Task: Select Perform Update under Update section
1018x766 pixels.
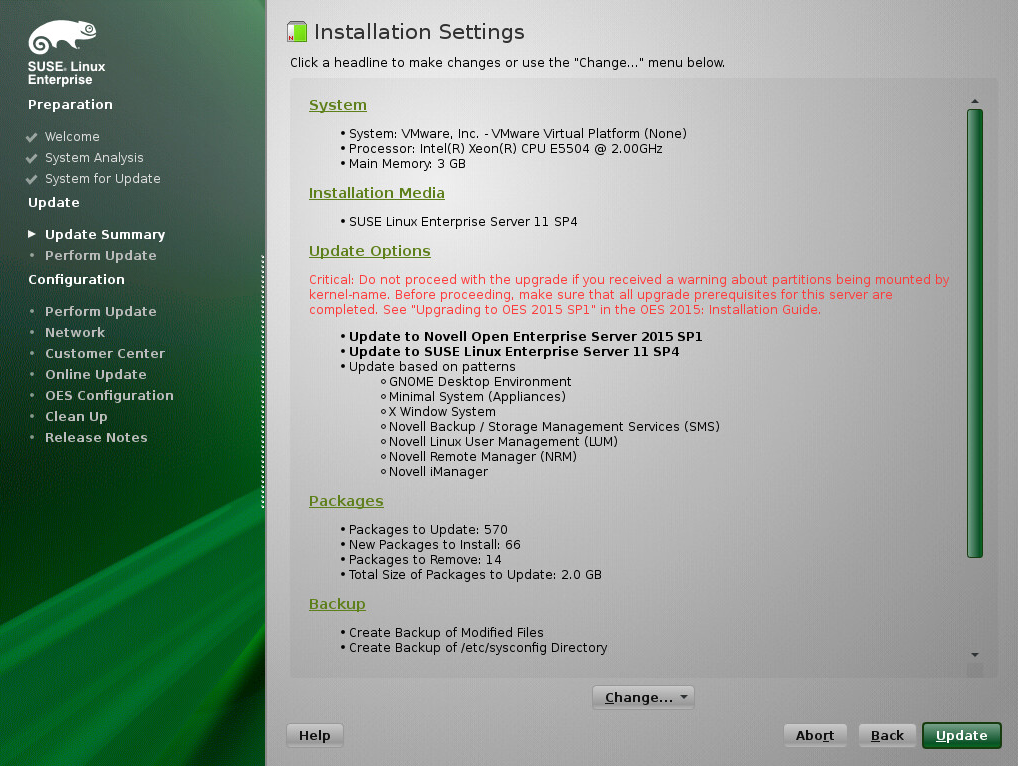Action: coord(101,255)
